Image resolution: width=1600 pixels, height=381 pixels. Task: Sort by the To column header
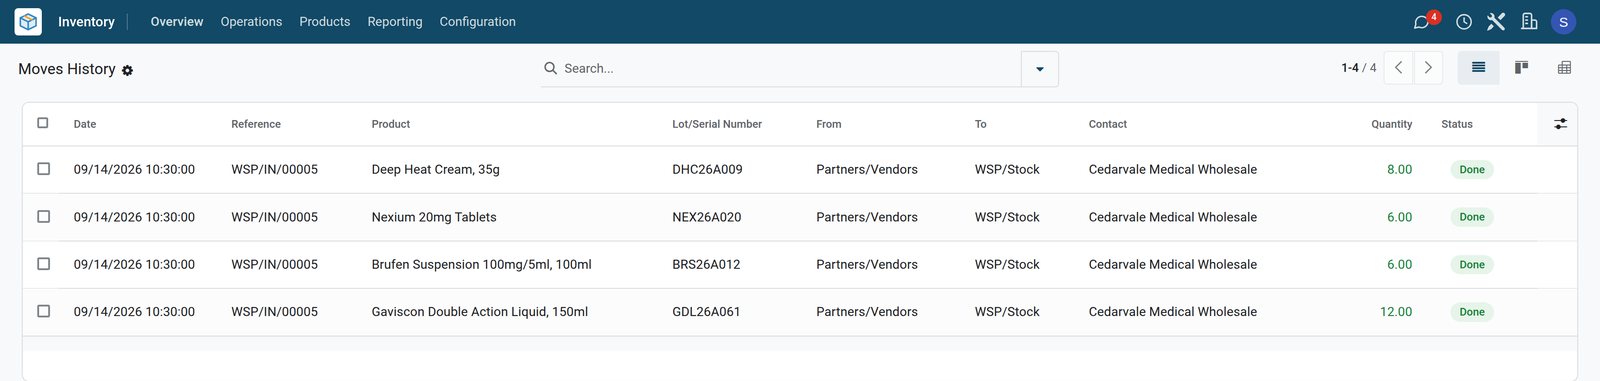(981, 124)
